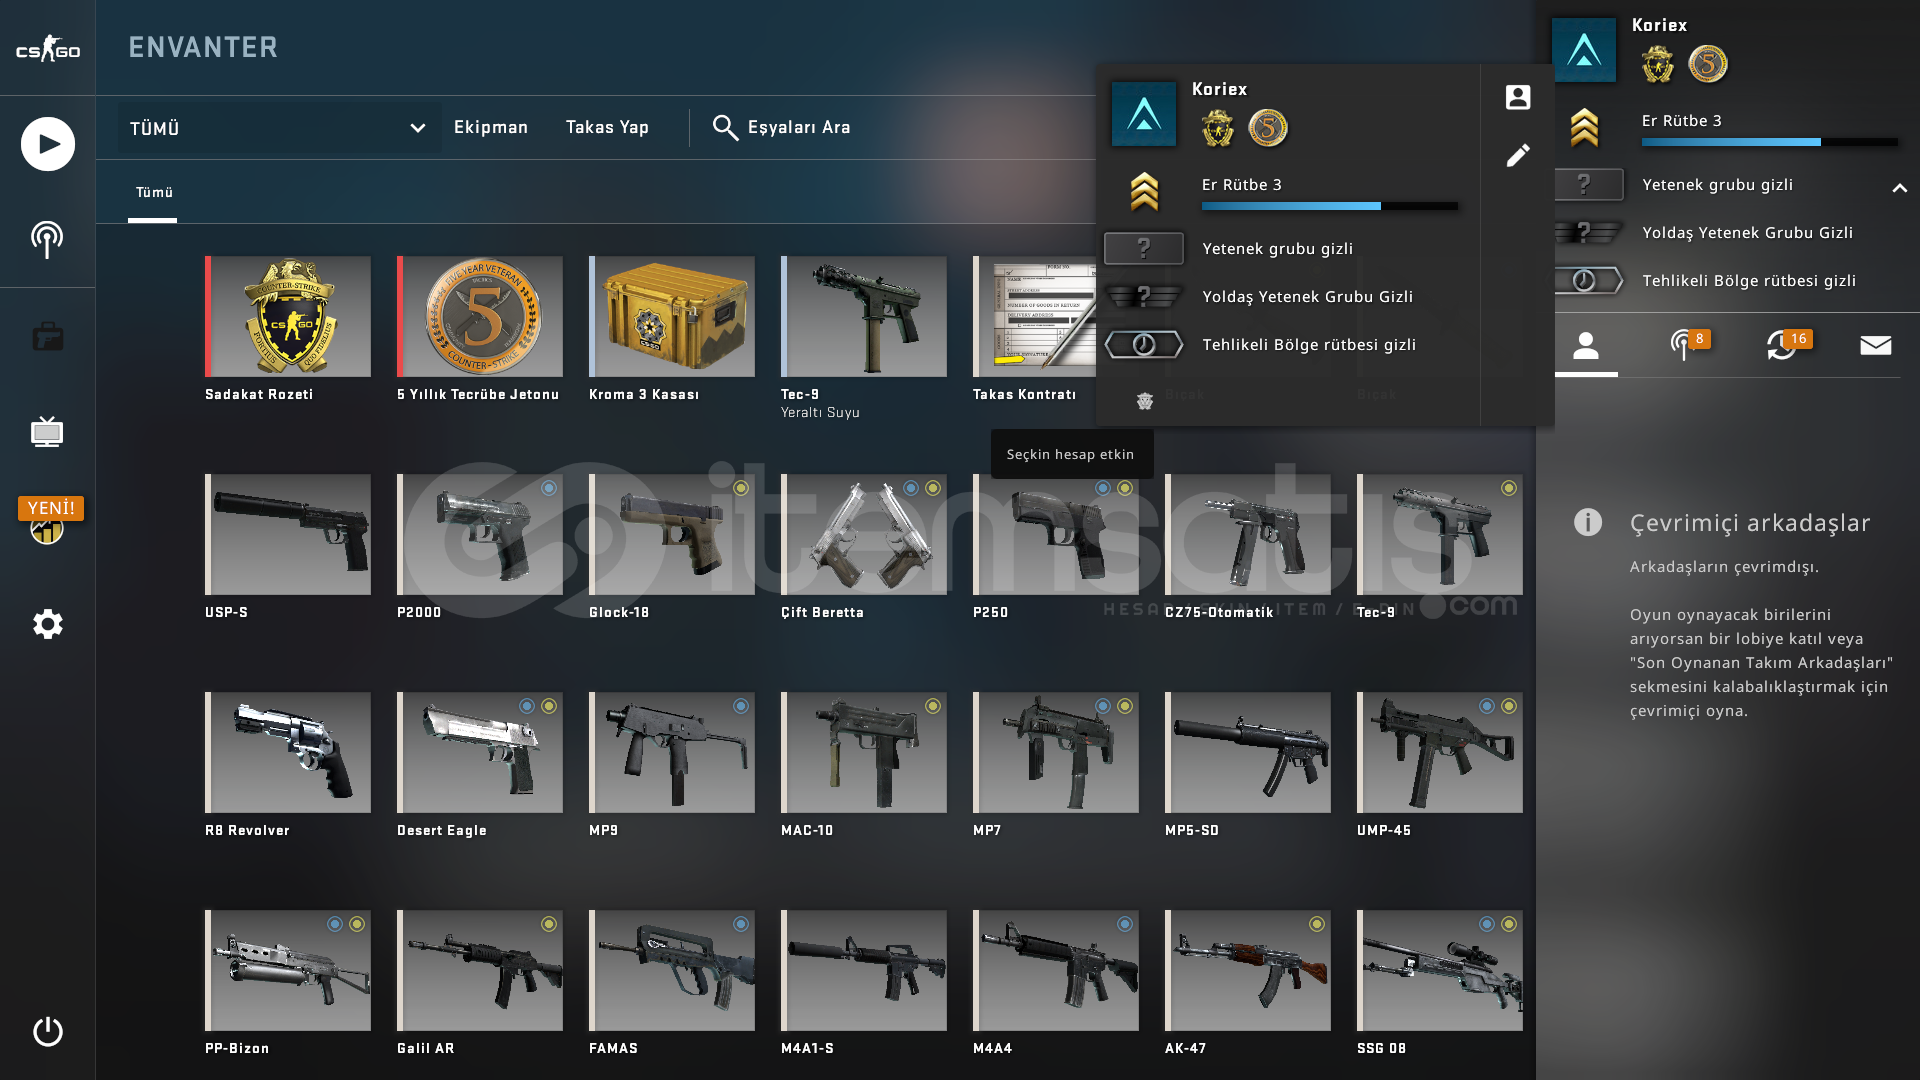Open the settings gear icon

pos(47,624)
